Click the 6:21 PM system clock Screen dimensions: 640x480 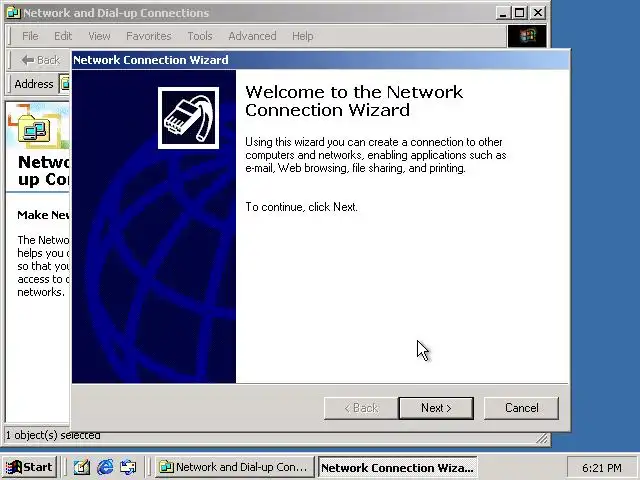point(602,468)
